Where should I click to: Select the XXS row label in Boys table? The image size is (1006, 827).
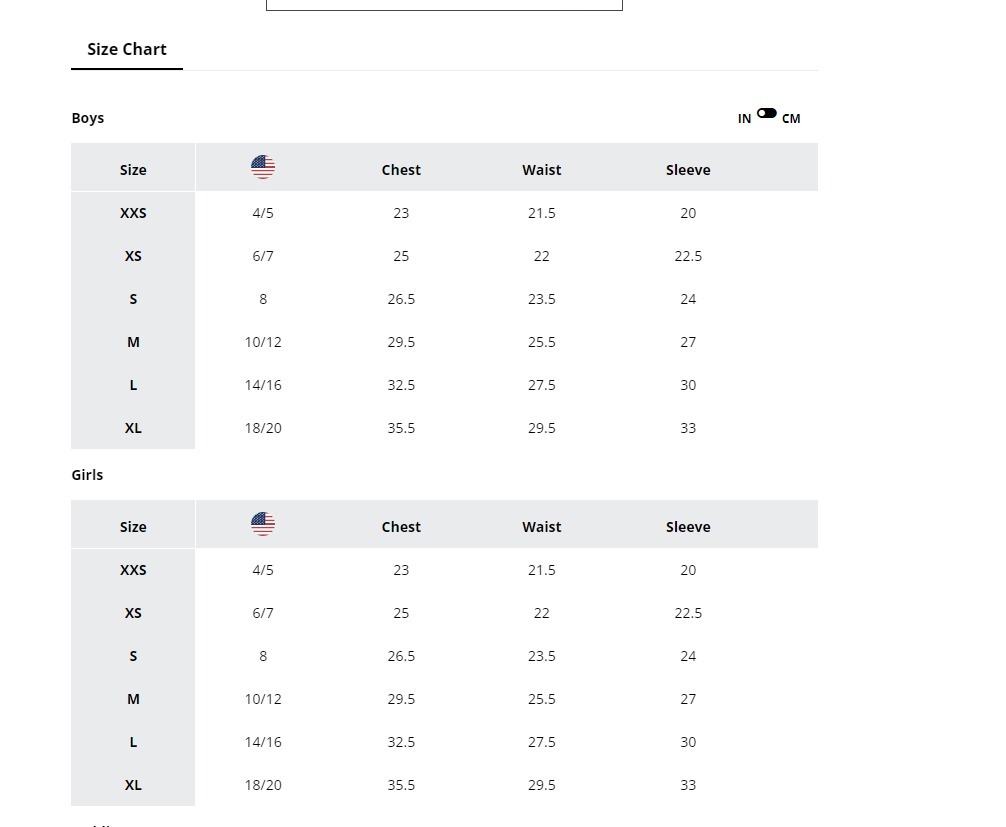[133, 213]
